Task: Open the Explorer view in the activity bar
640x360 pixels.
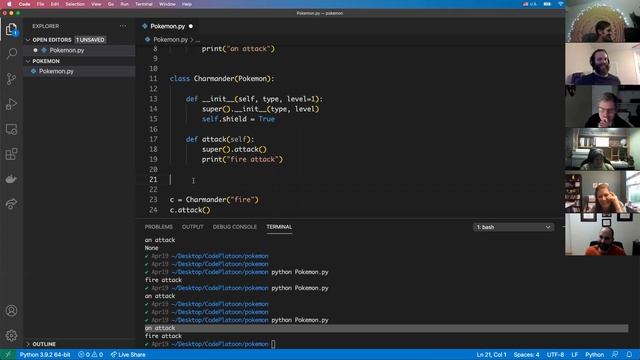Action: pos(11,29)
